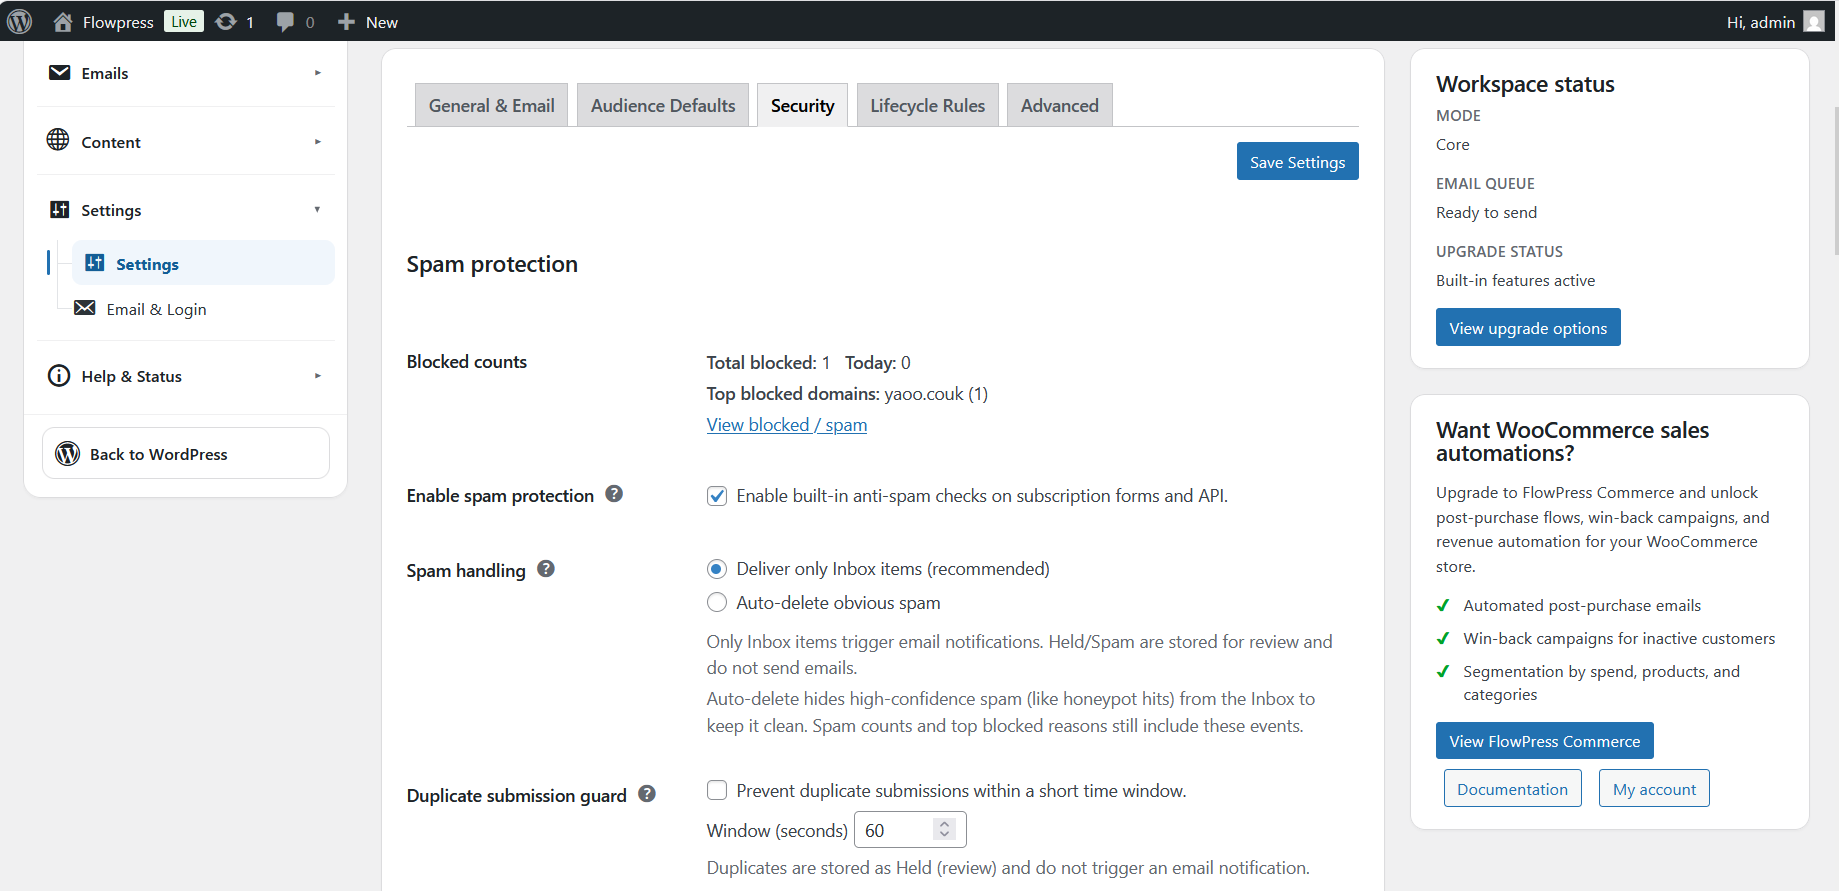
Task: Click the Email & Login envelope icon
Action: [x=85, y=308]
